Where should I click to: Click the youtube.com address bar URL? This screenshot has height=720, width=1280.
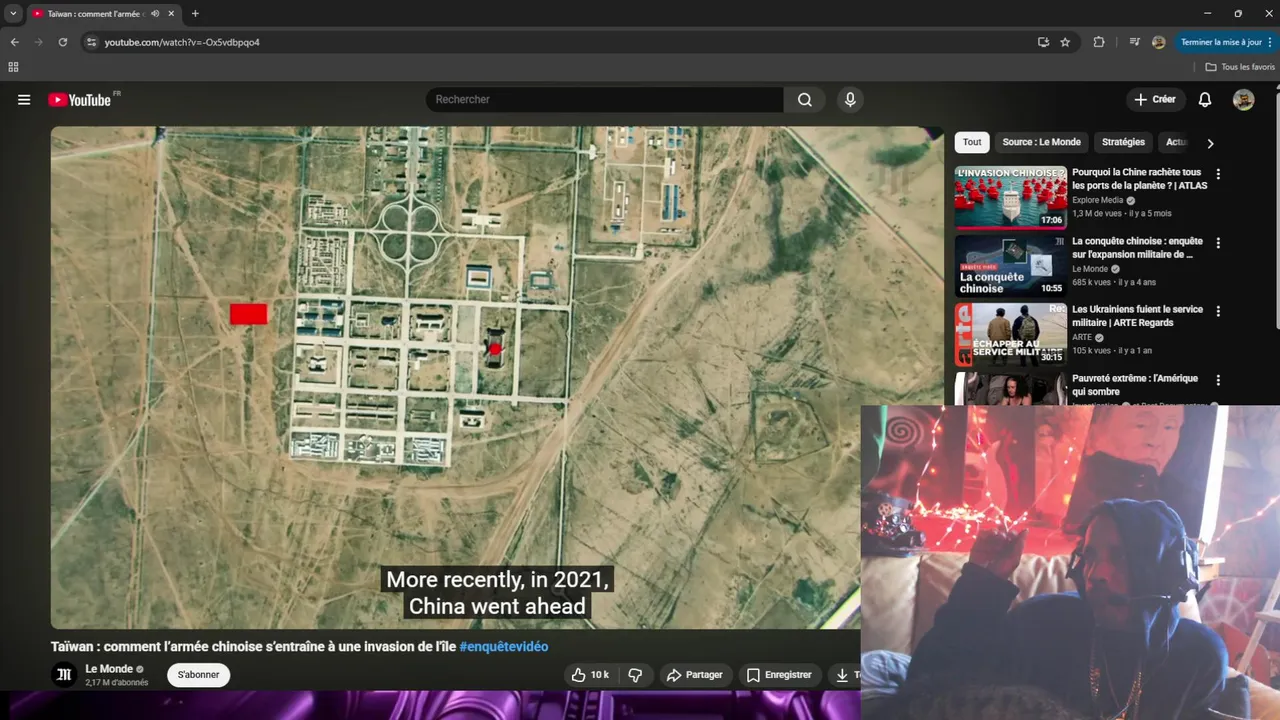point(182,42)
